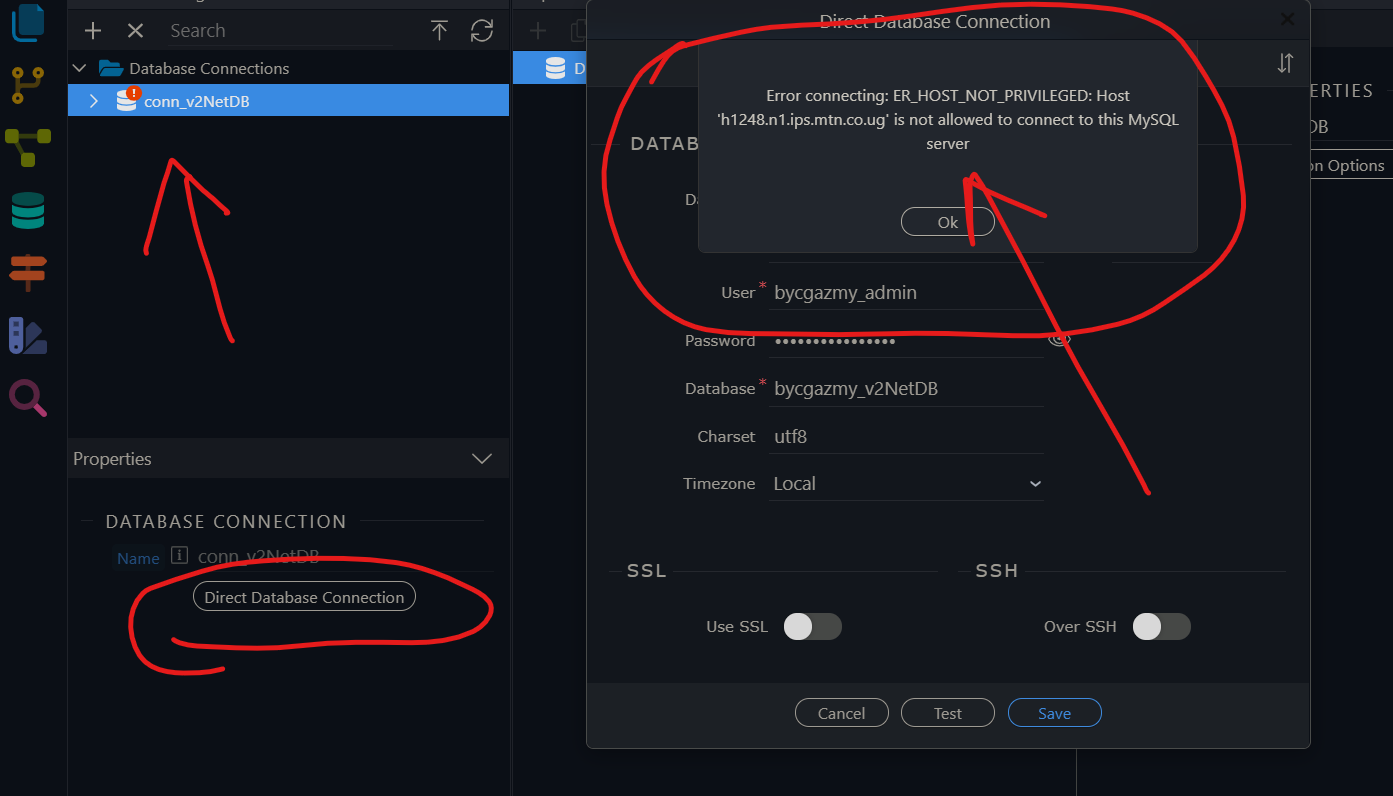Collapse the Properties panel chevron
The width and height of the screenshot is (1393, 796).
click(481, 459)
